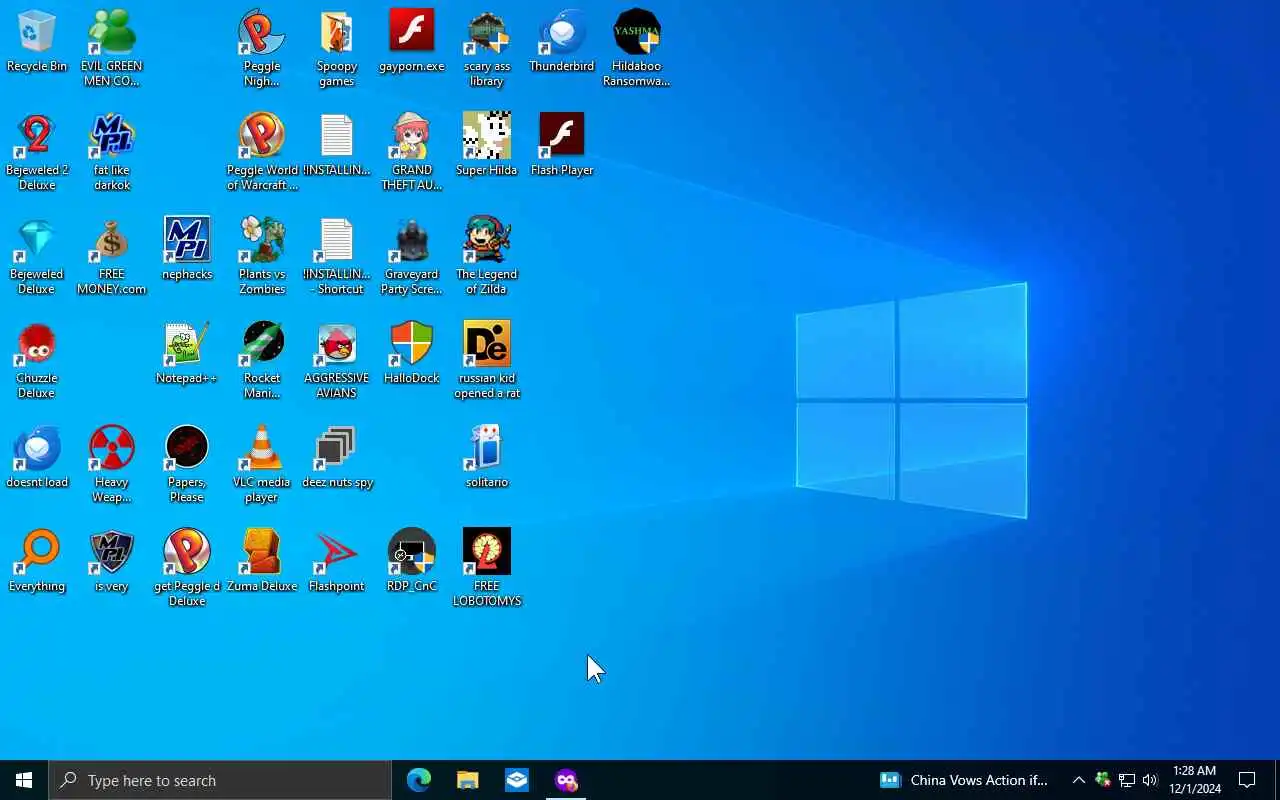The width and height of the screenshot is (1280, 800).
Task: Open the green tray application icon
Action: [1103, 780]
